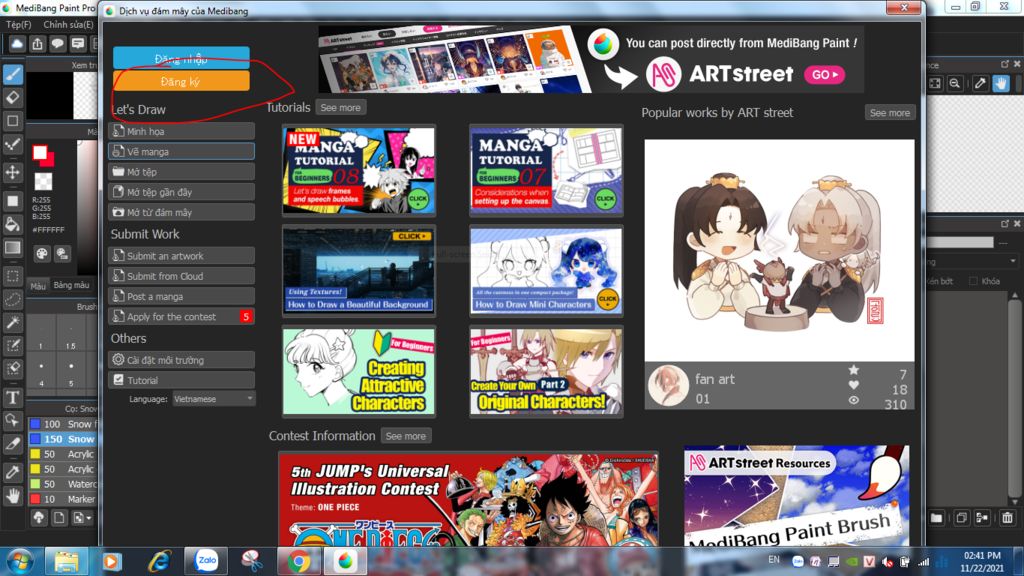Click Submit from Cloud
This screenshot has height=576, width=1024.
tap(182, 276)
